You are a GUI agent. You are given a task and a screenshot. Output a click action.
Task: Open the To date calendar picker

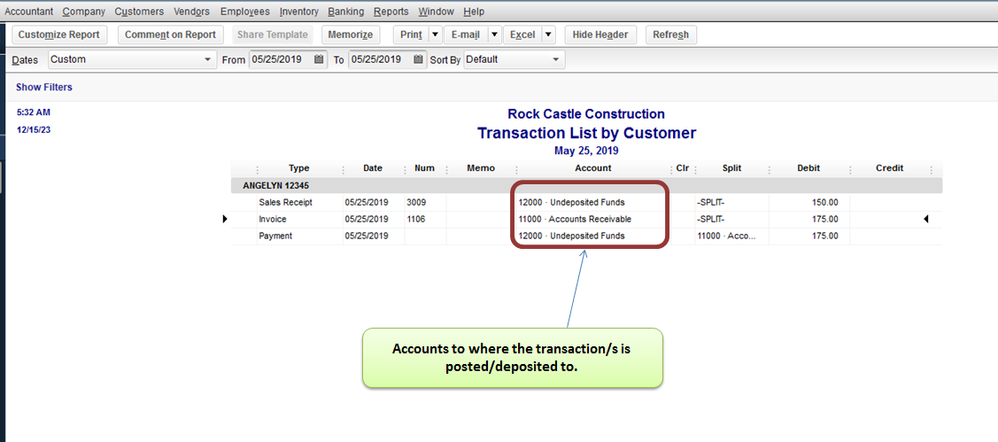click(x=418, y=59)
